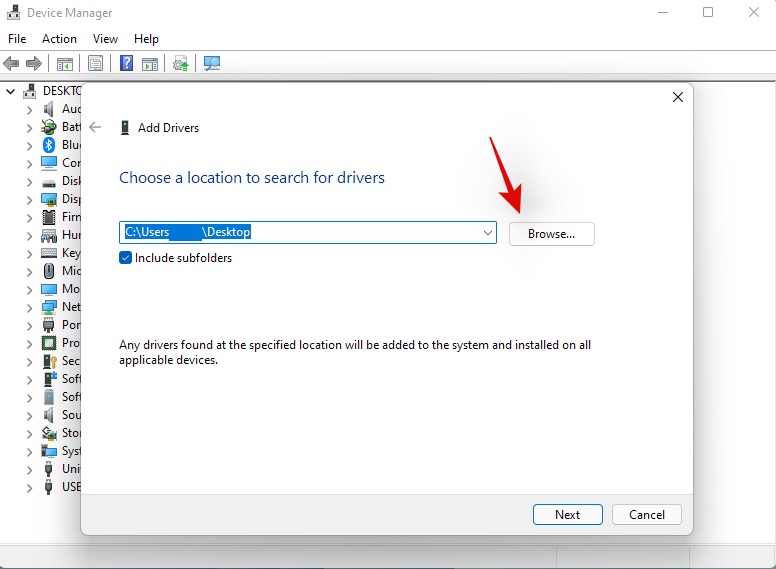Expand the Processors tree node
This screenshot has width=776, height=569.
(x=29, y=344)
